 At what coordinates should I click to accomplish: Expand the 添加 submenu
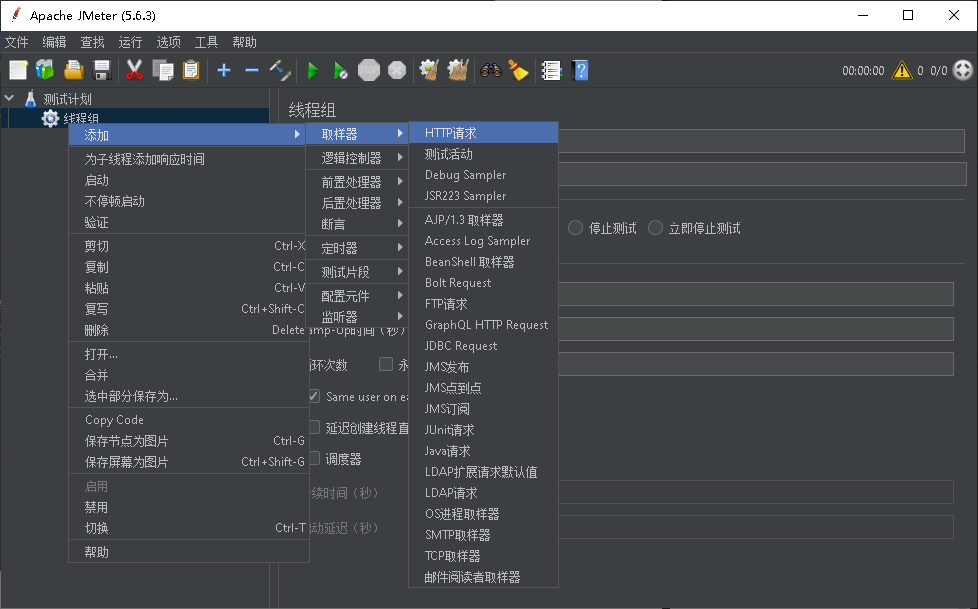click(186, 135)
